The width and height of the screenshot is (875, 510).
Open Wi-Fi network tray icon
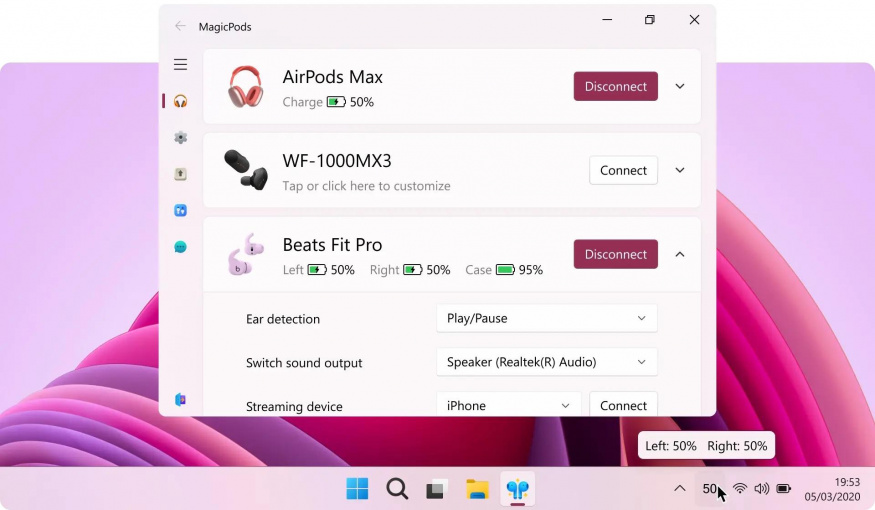(x=740, y=489)
